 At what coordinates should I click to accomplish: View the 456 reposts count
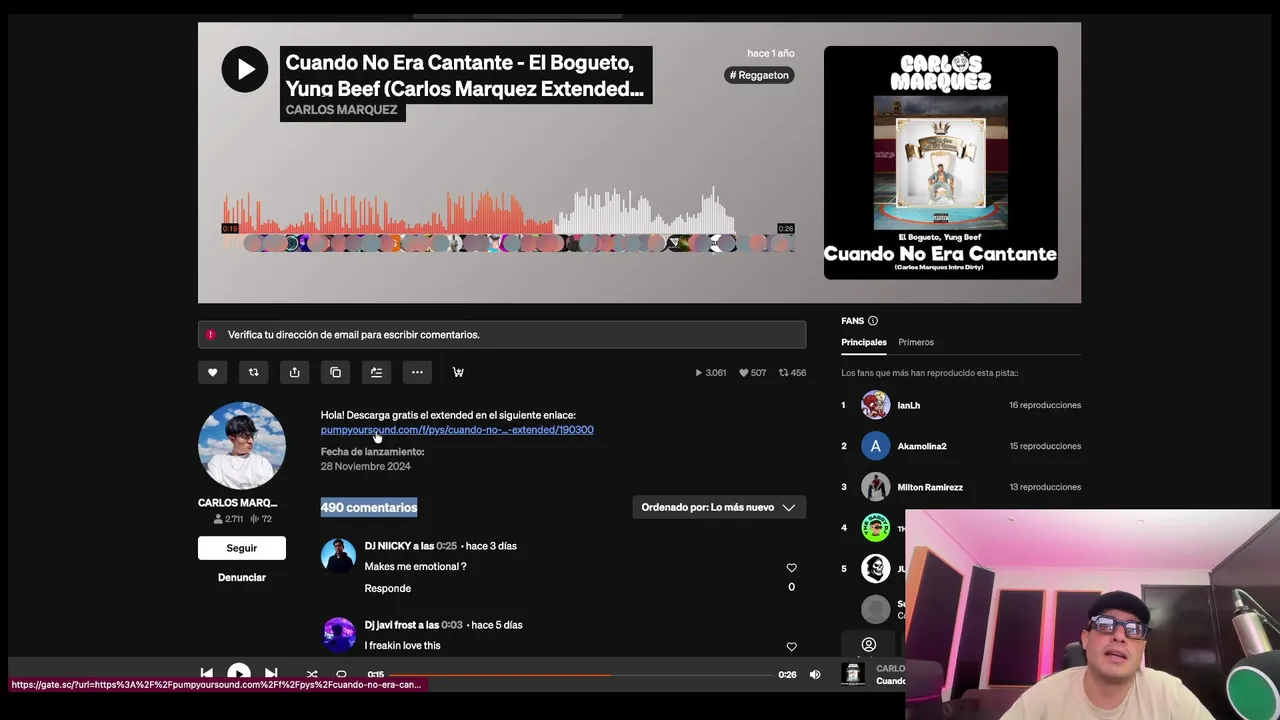[792, 373]
